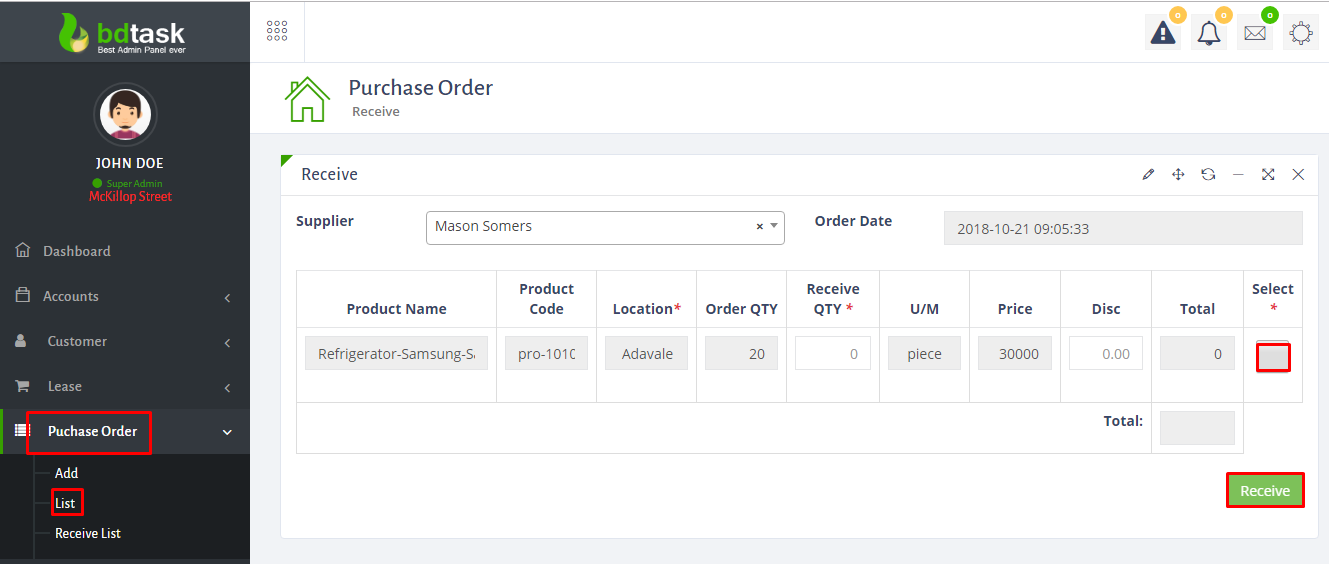Tick the Select checkbox for Refrigerator row
The width and height of the screenshot is (1329, 564).
[x=1273, y=357]
